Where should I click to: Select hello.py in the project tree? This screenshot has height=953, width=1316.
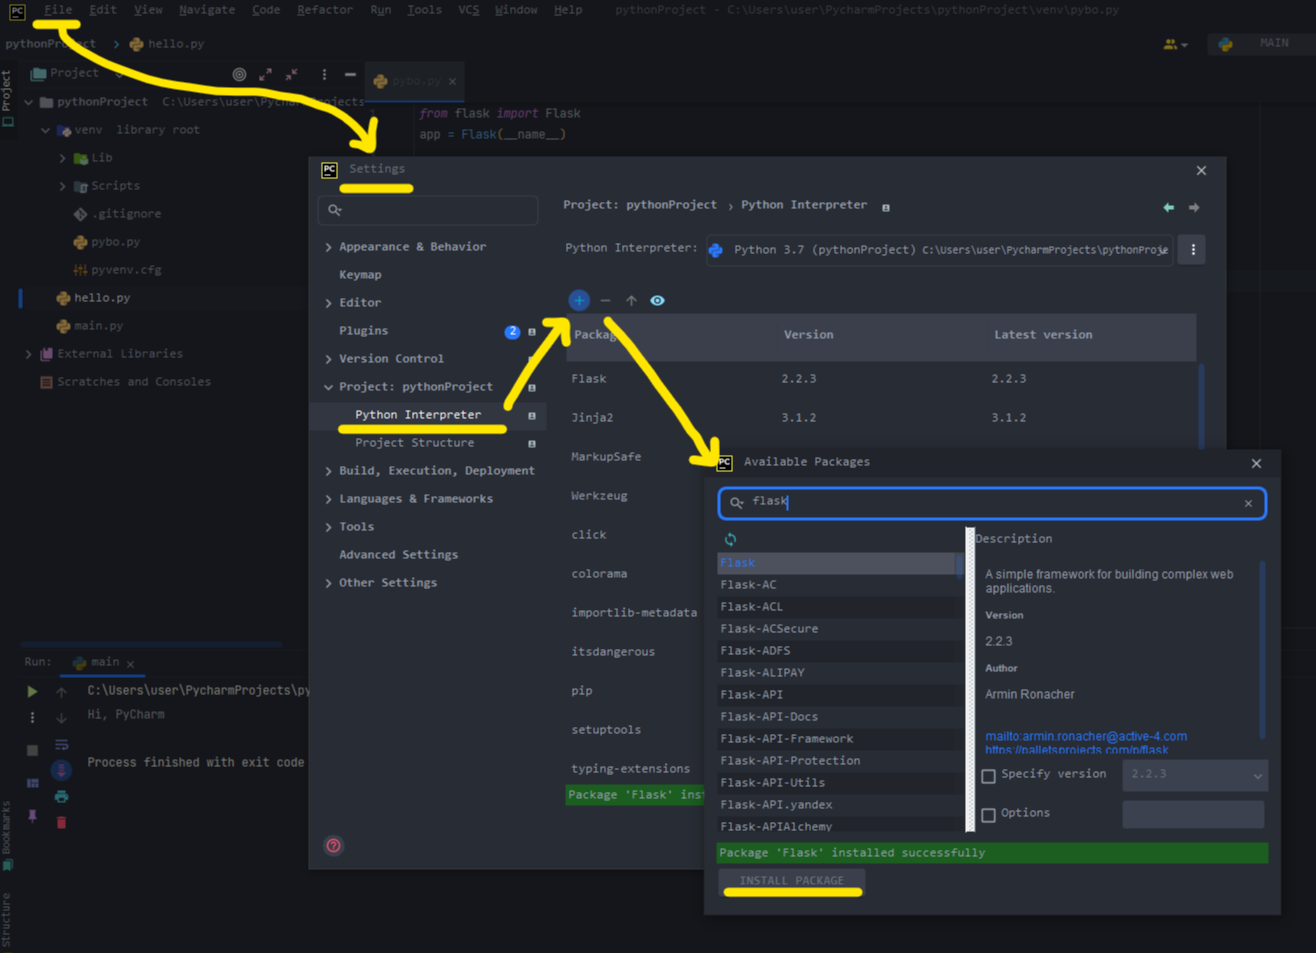[x=102, y=298]
